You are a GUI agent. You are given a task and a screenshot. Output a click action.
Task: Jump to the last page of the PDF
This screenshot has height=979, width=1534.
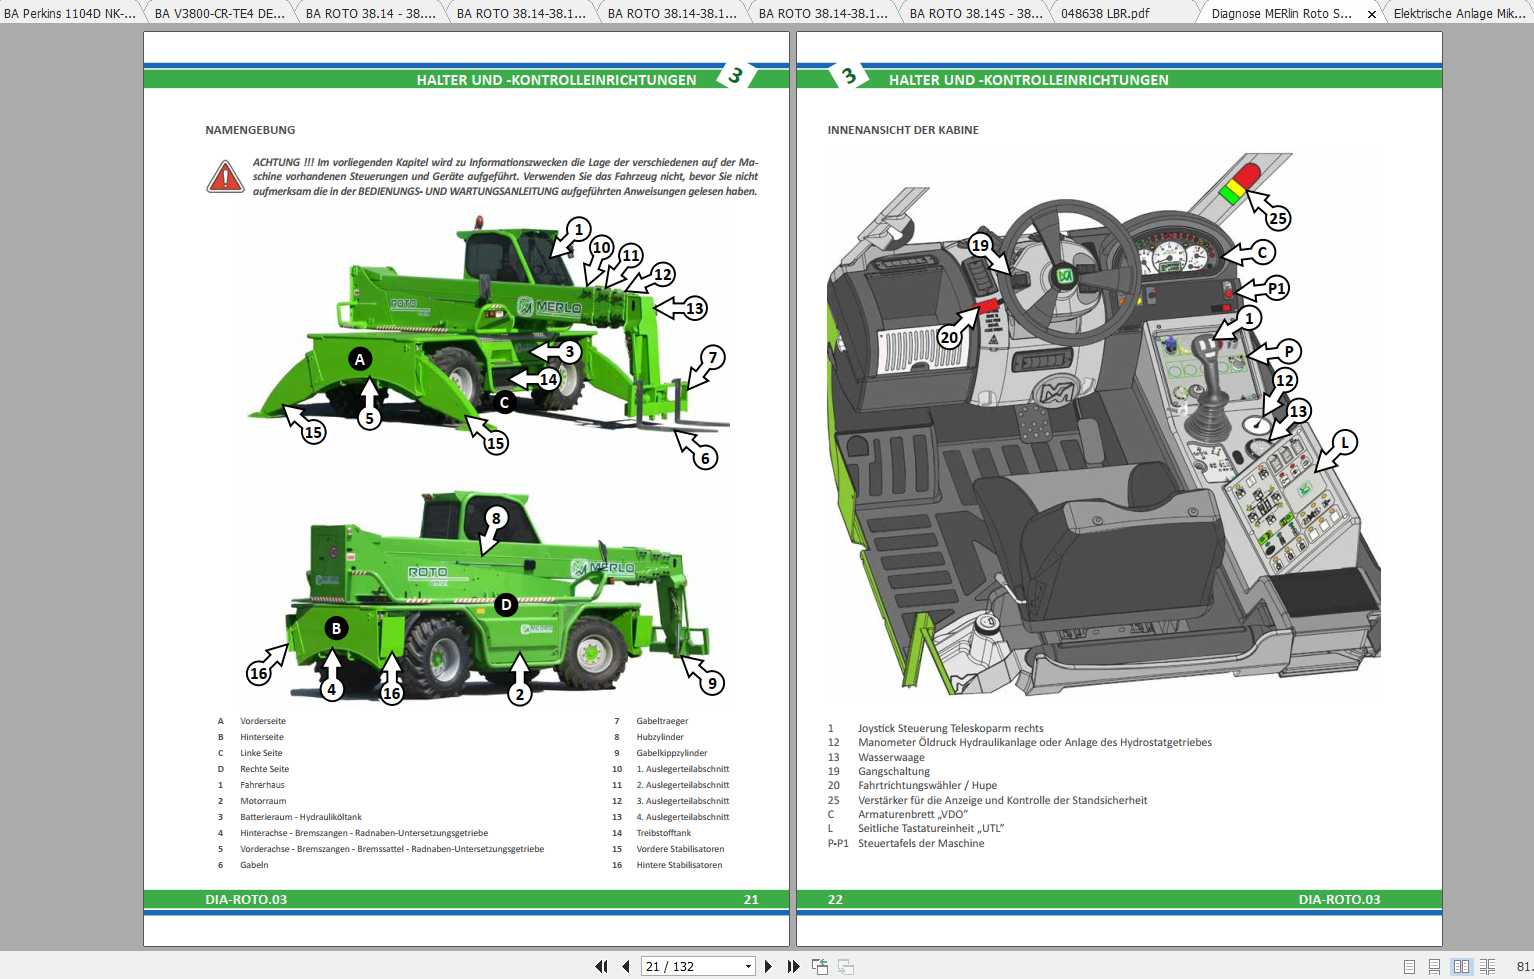tap(793, 966)
